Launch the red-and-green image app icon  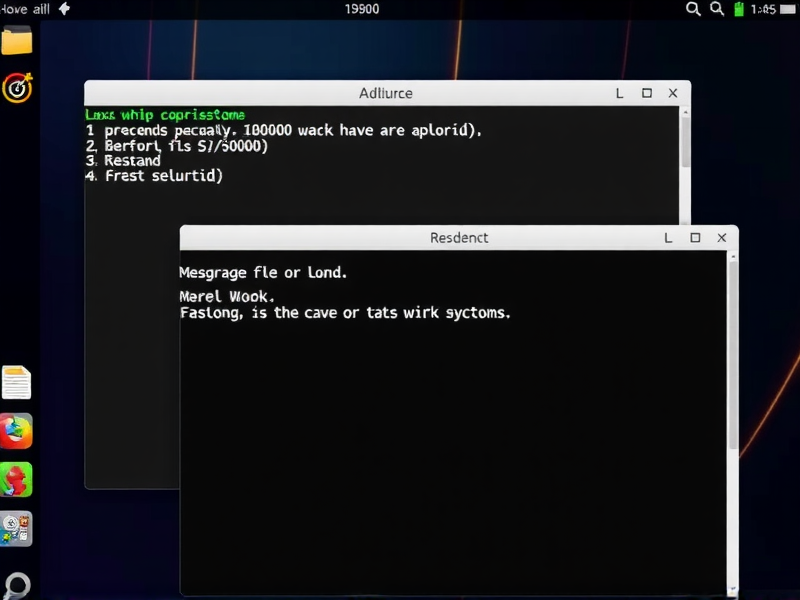pos(17,480)
